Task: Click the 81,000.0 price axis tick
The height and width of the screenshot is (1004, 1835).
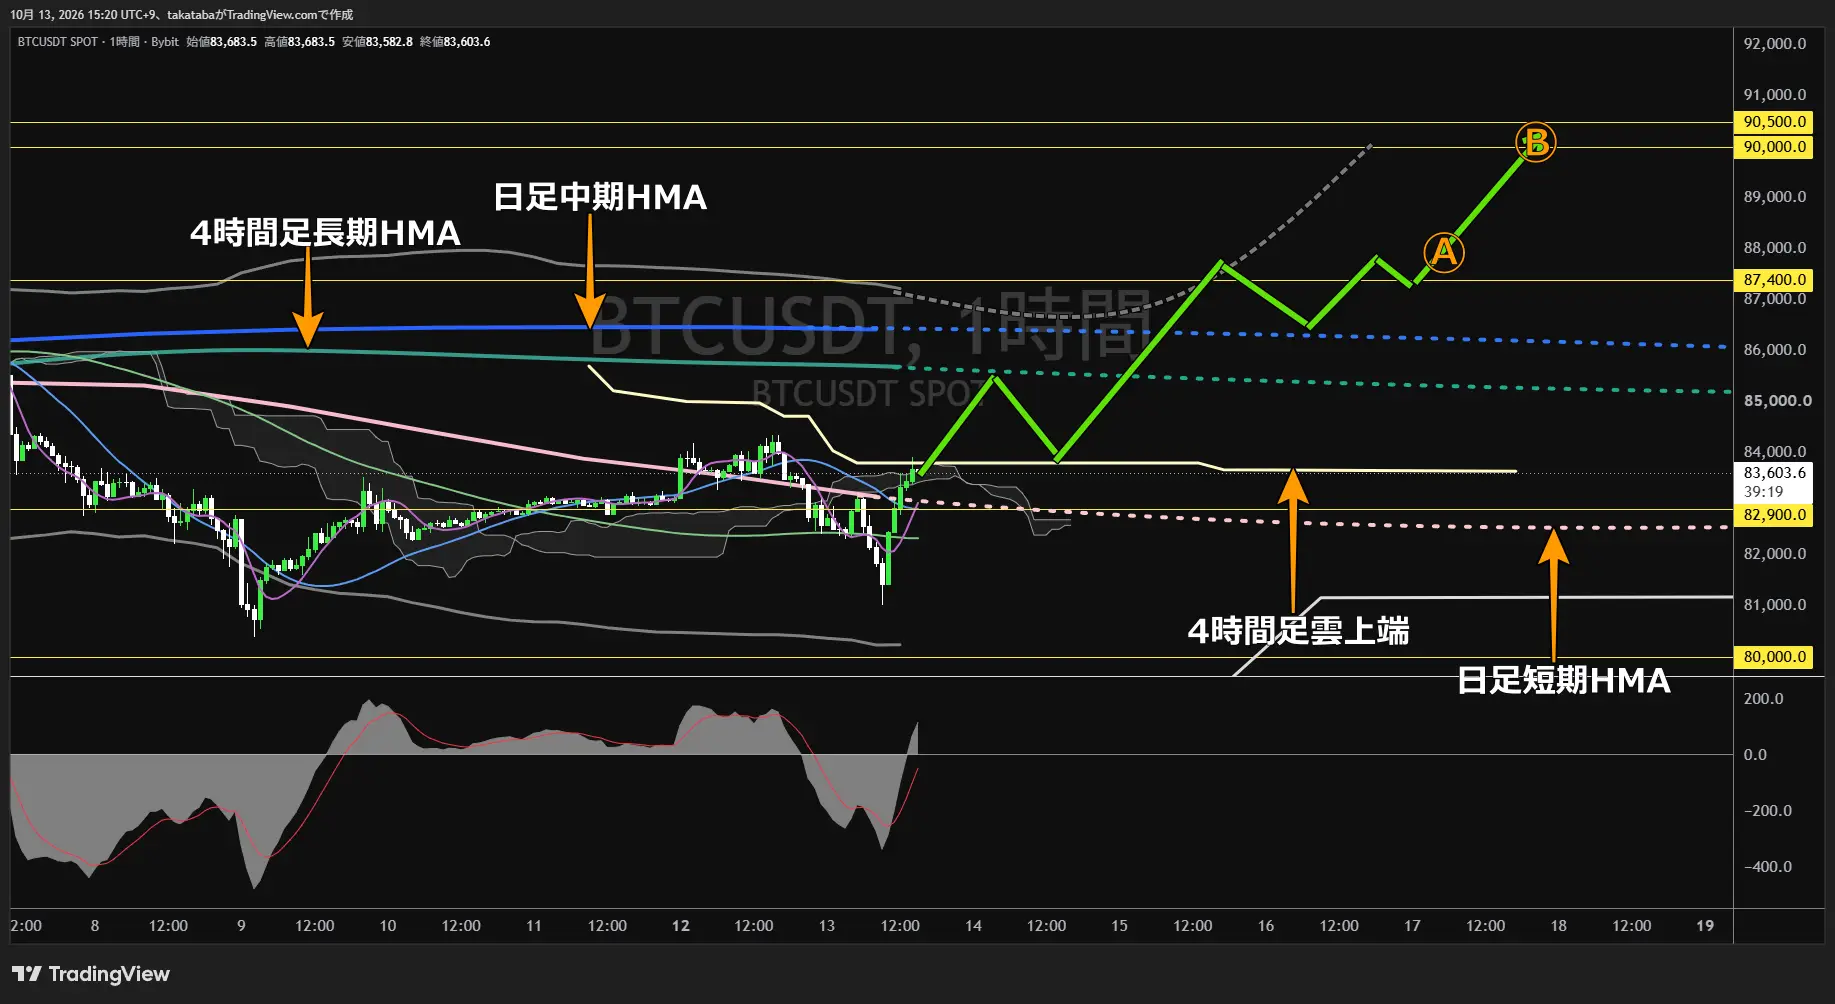Action: pos(1775,605)
